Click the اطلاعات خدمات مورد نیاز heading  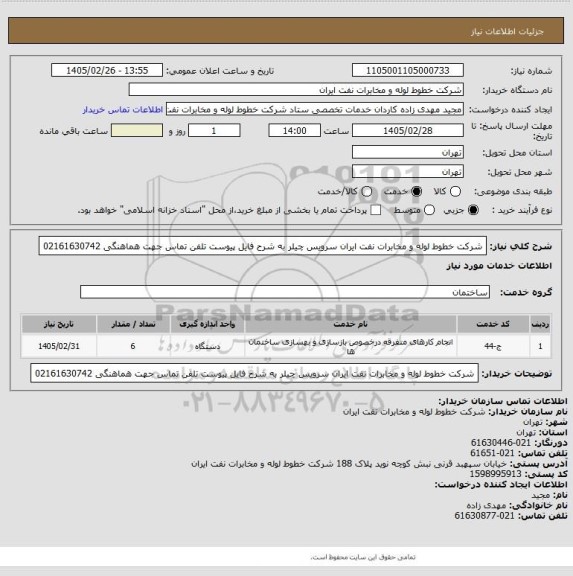499,266
